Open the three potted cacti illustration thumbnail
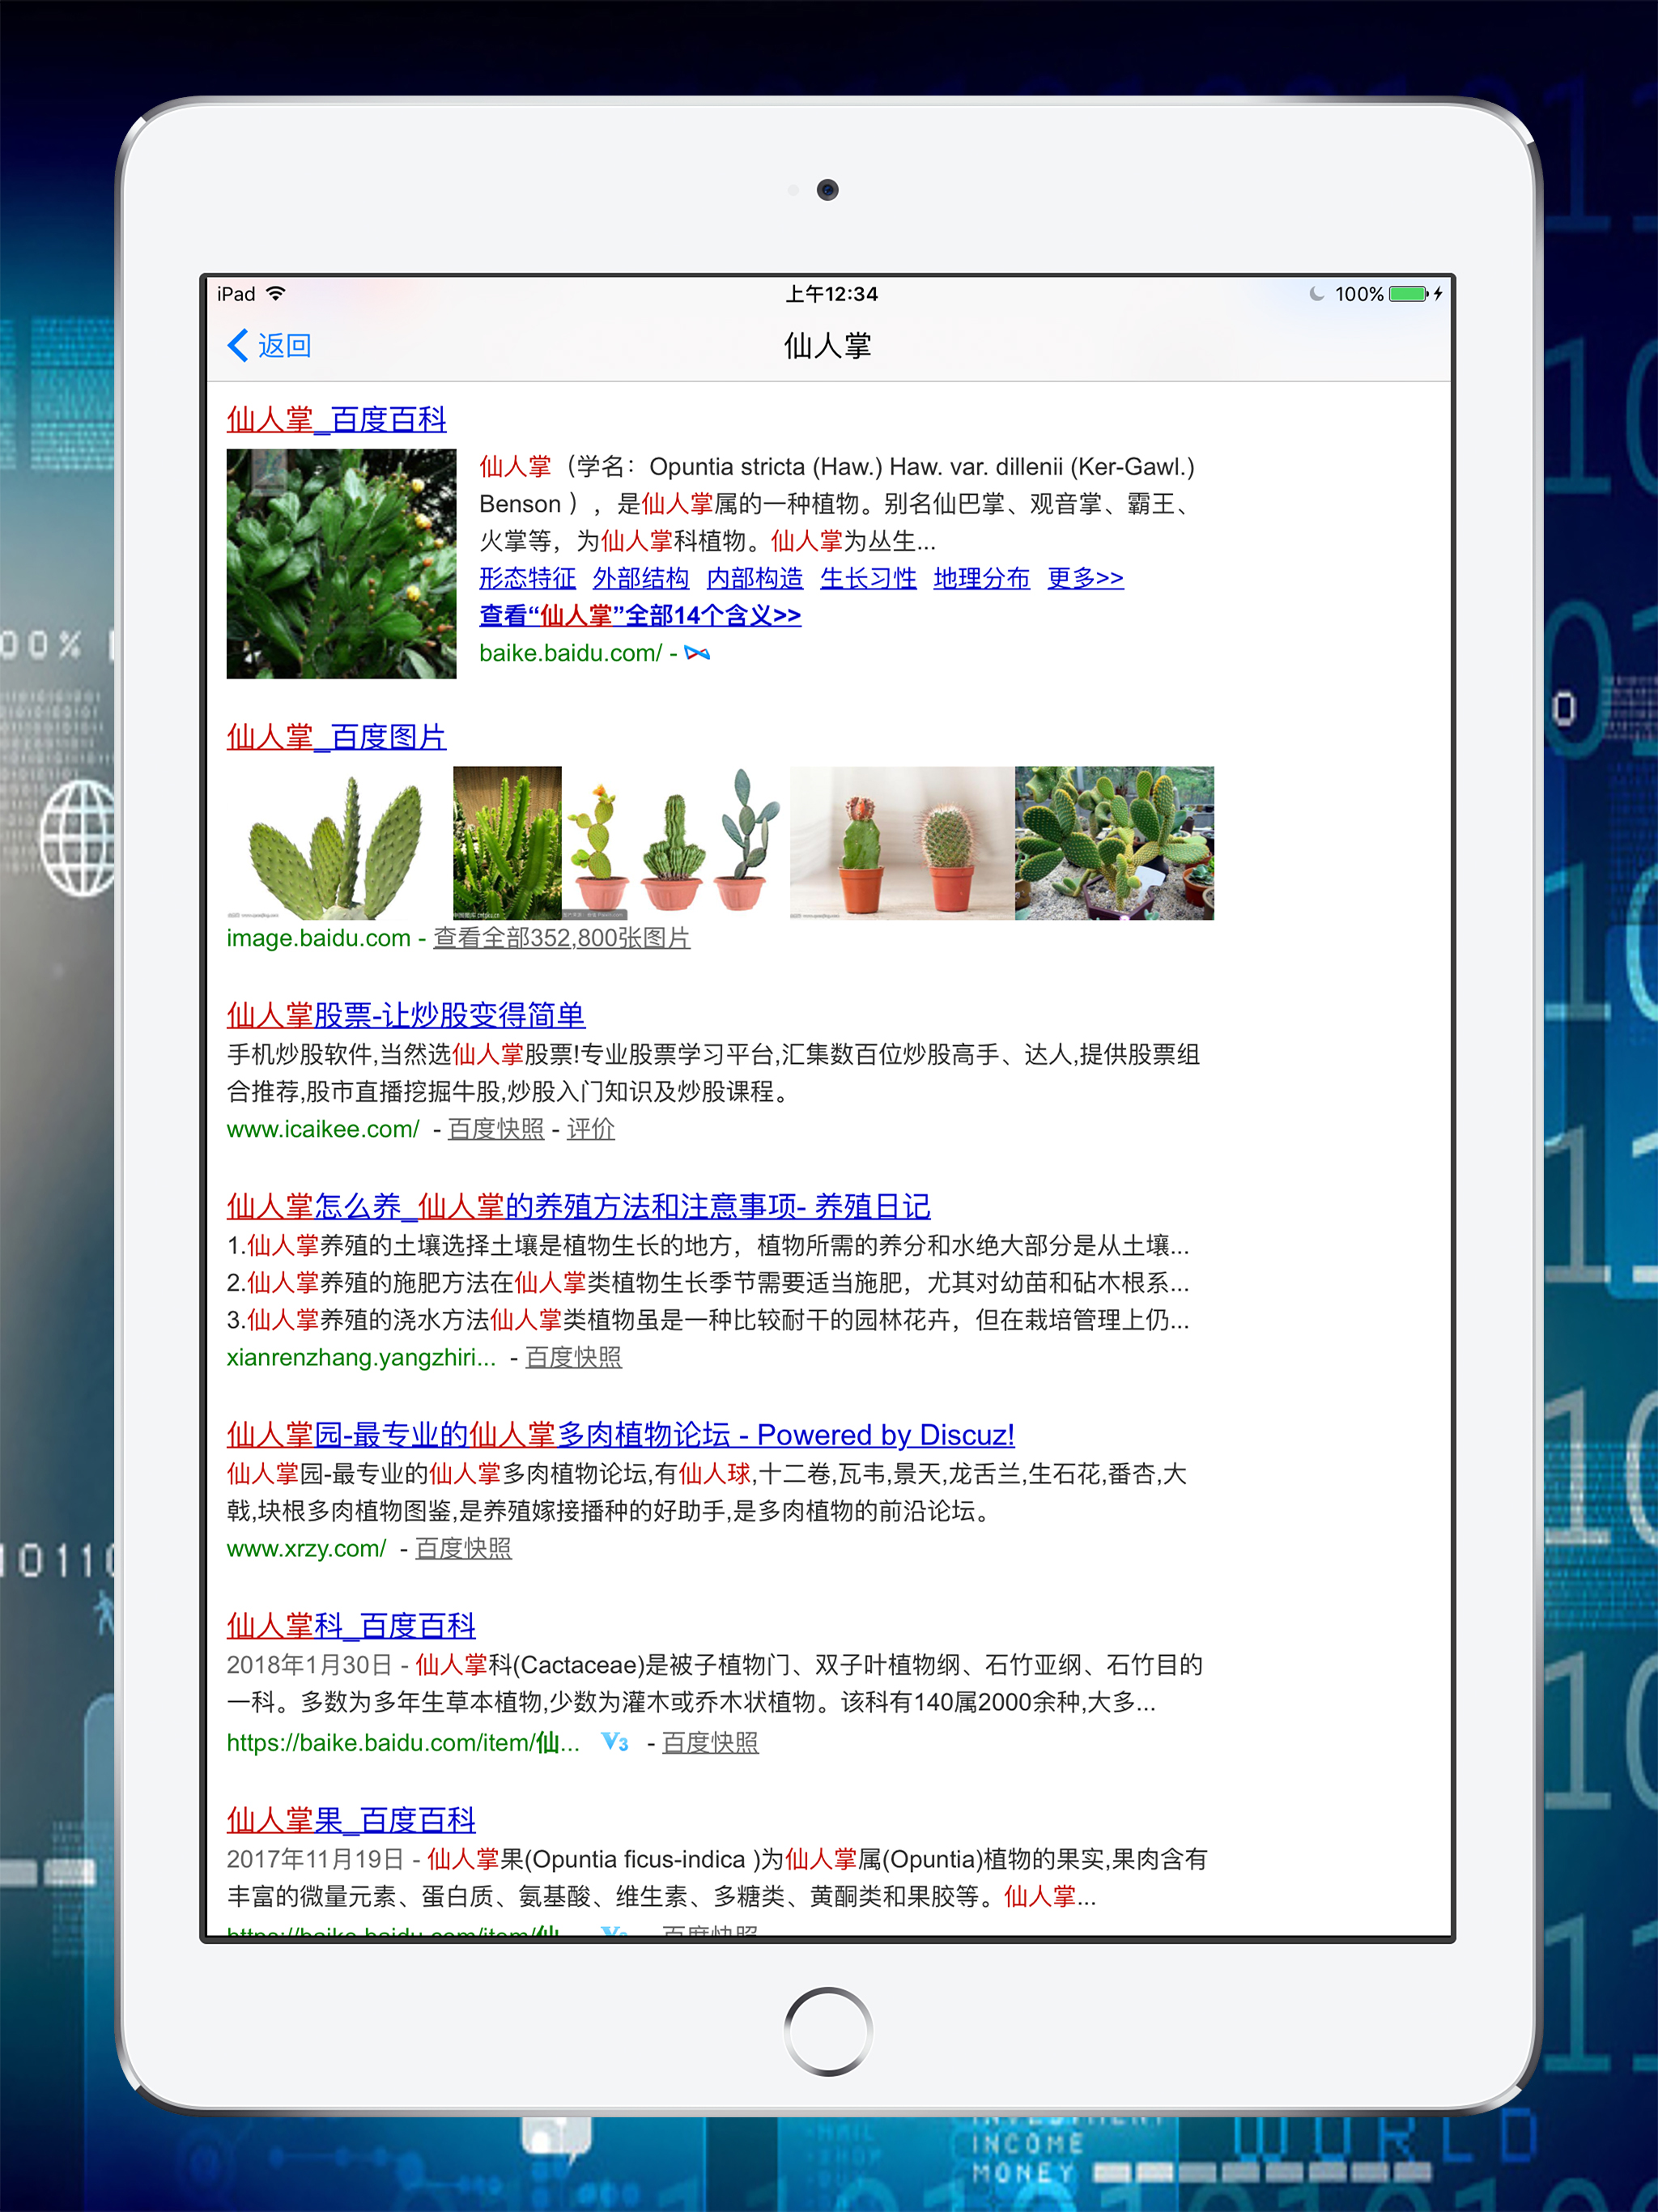This screenshot has height=2212, width=1658. tap(675, 843)
